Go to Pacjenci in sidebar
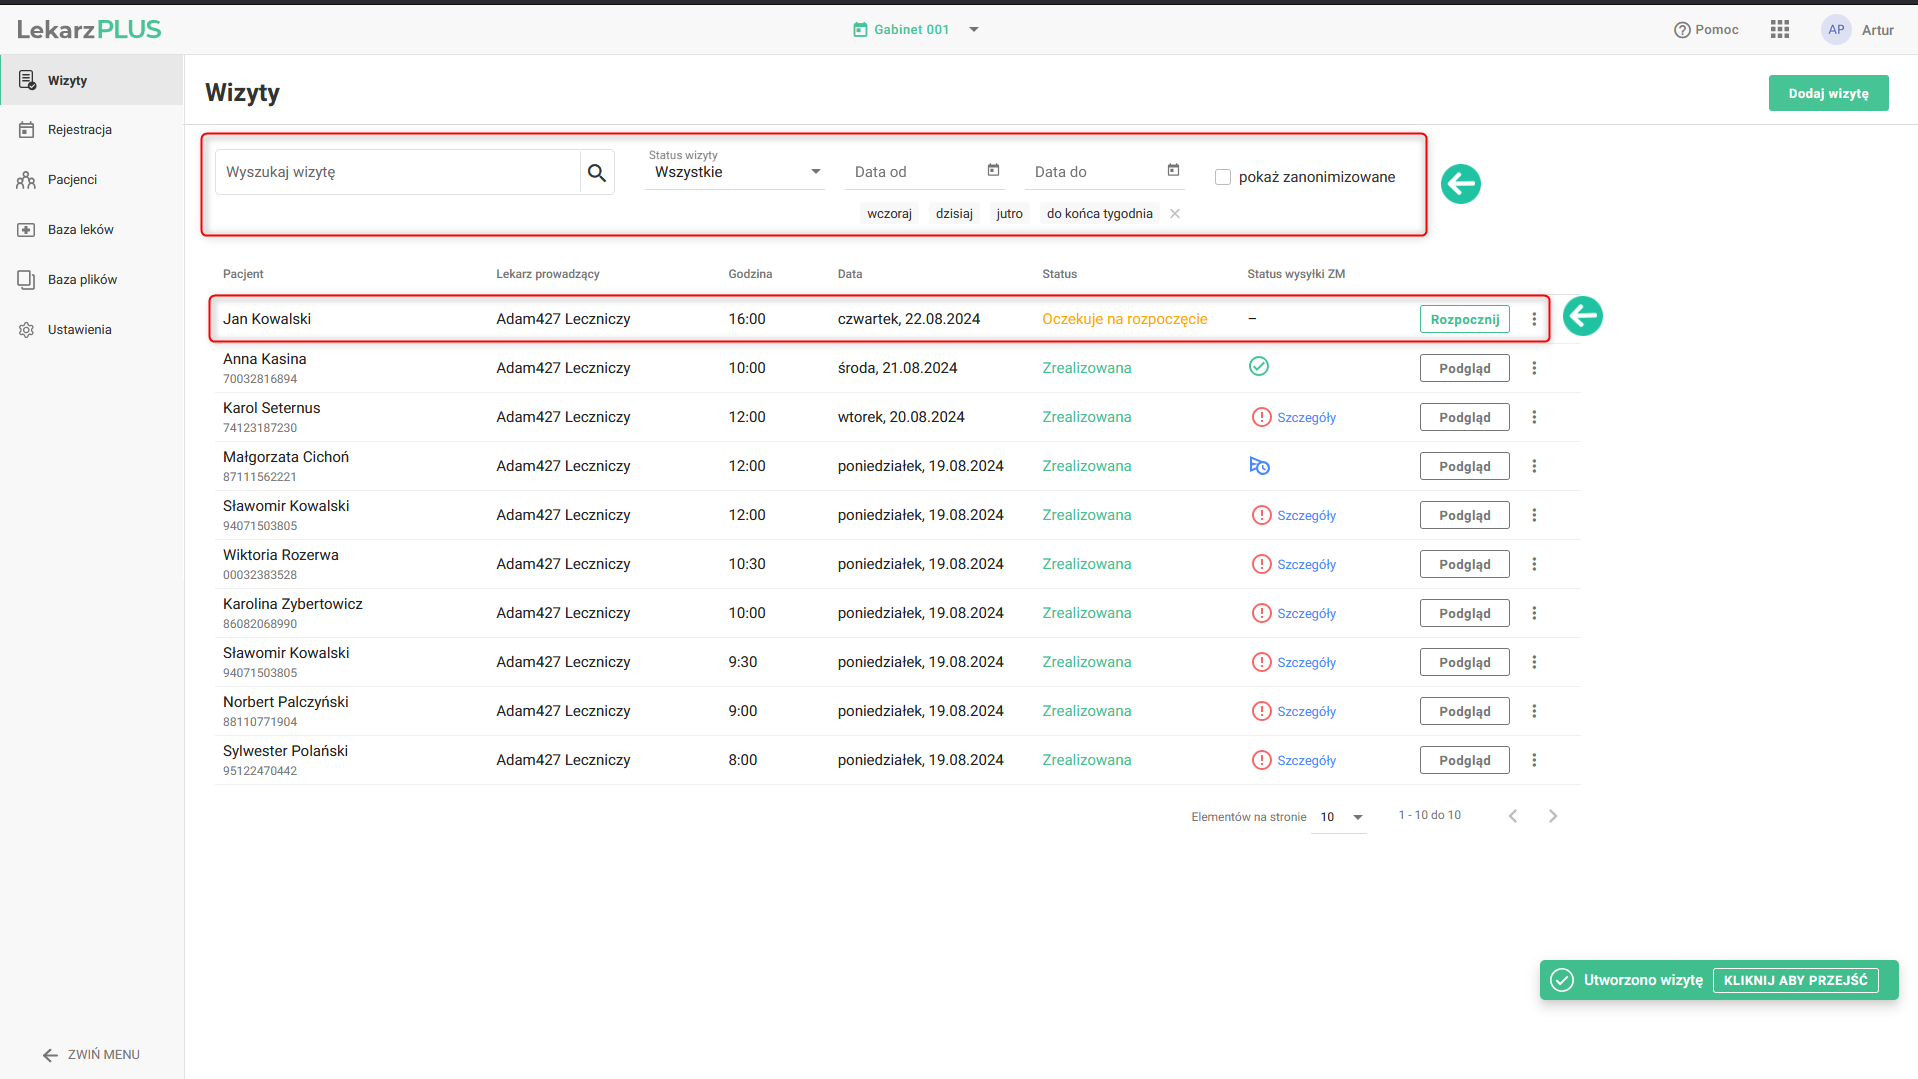The height and width of the screenshot is (1079, 1918). (x=72, y=180)
